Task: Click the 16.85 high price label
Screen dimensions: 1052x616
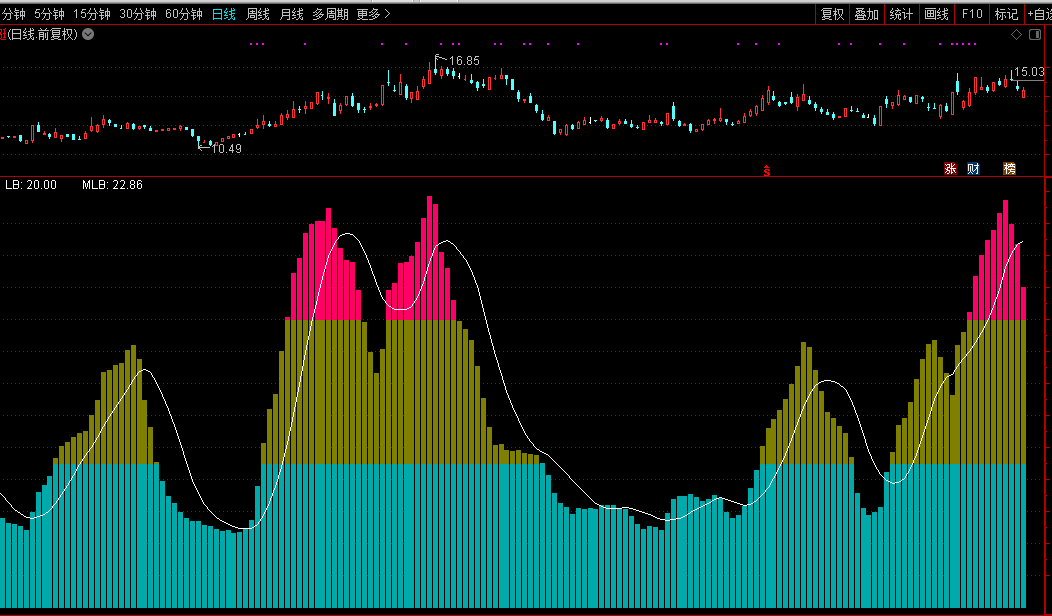Action: tap(463, 61)
